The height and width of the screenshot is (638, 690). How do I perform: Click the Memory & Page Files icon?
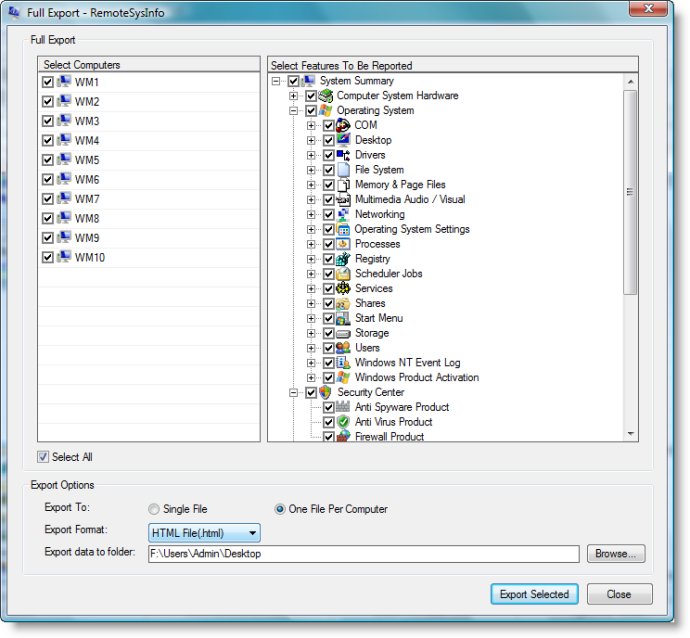click(343, 185)
